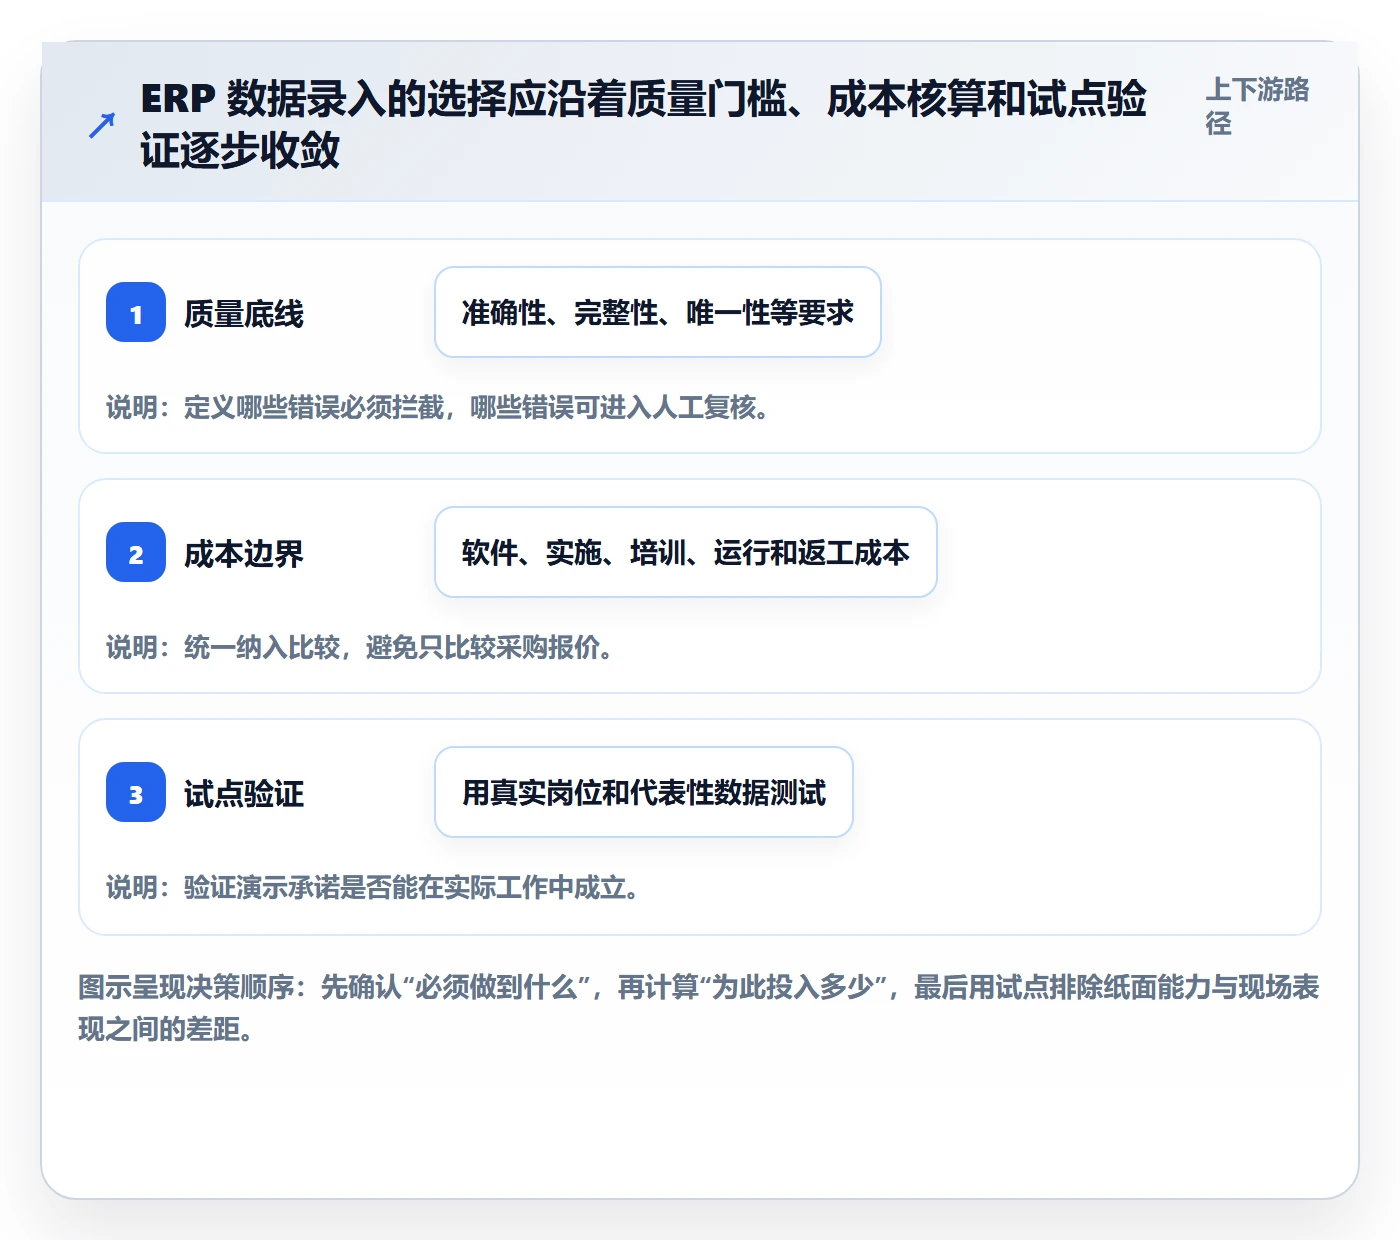This screenshot has width=1400, height=1240.
Task: Click the note starting 说明：统一纳入比较
Action: click(x=360, y=647)
